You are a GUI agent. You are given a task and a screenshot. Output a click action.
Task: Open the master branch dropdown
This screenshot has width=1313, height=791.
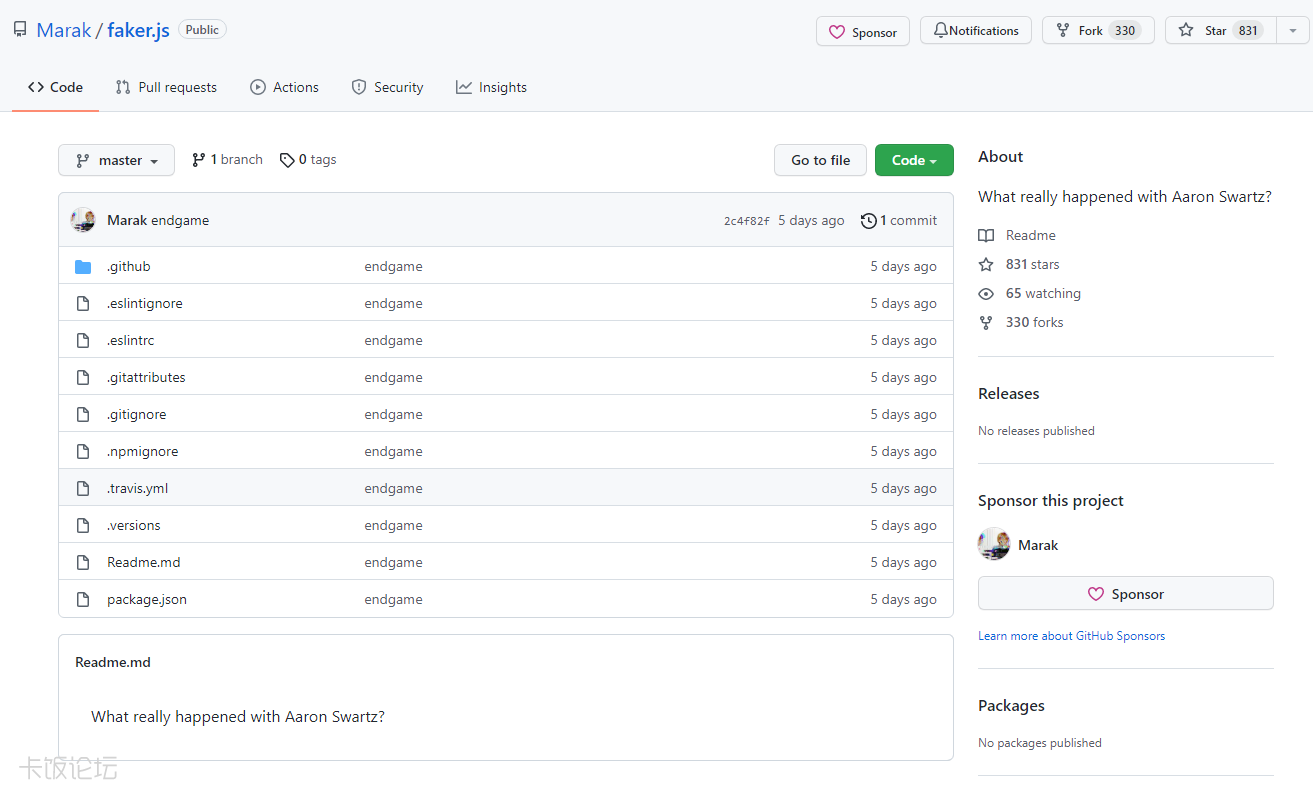pyautogui.click(x=116, y=160)
